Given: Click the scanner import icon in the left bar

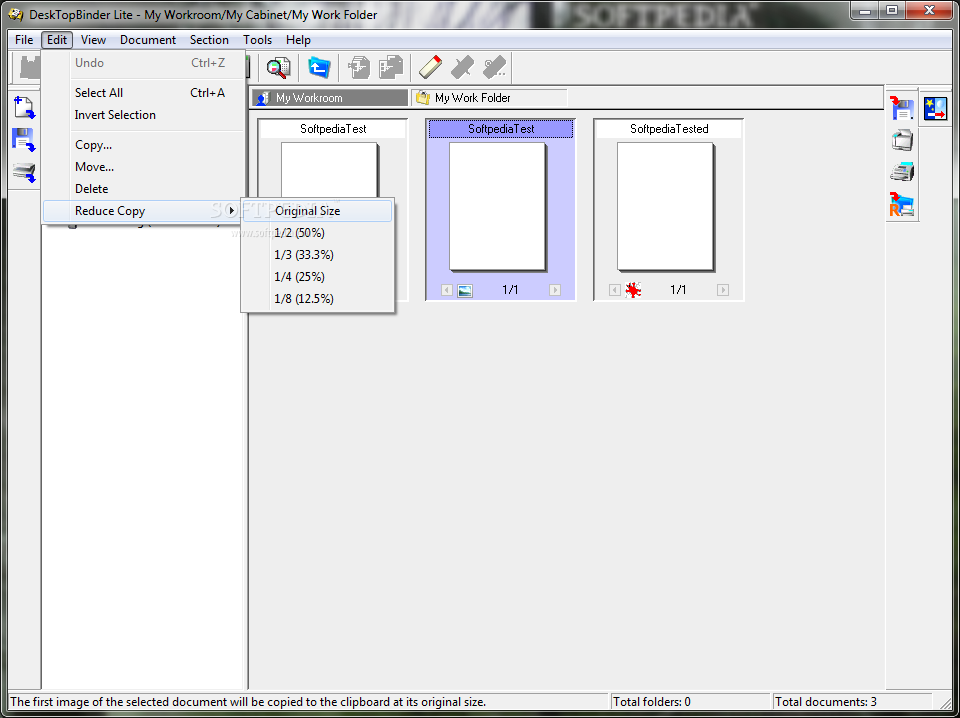Looking at the screenshot, I should pos(24,171).
